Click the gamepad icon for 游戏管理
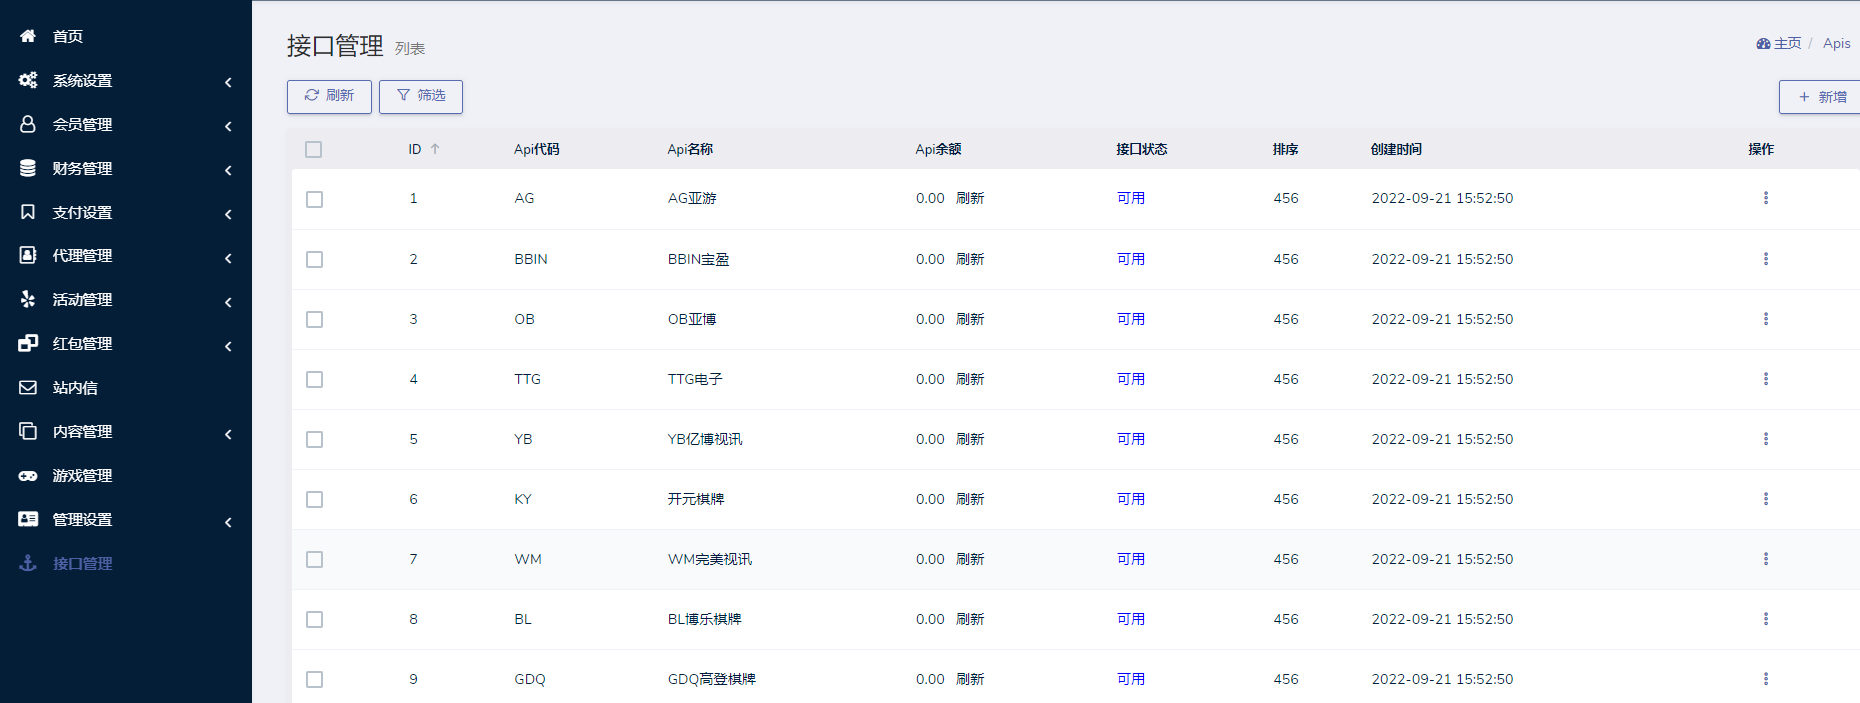The height and width of the screenshot is (703, 1860). pyautogui.click(x=28, y=476)
